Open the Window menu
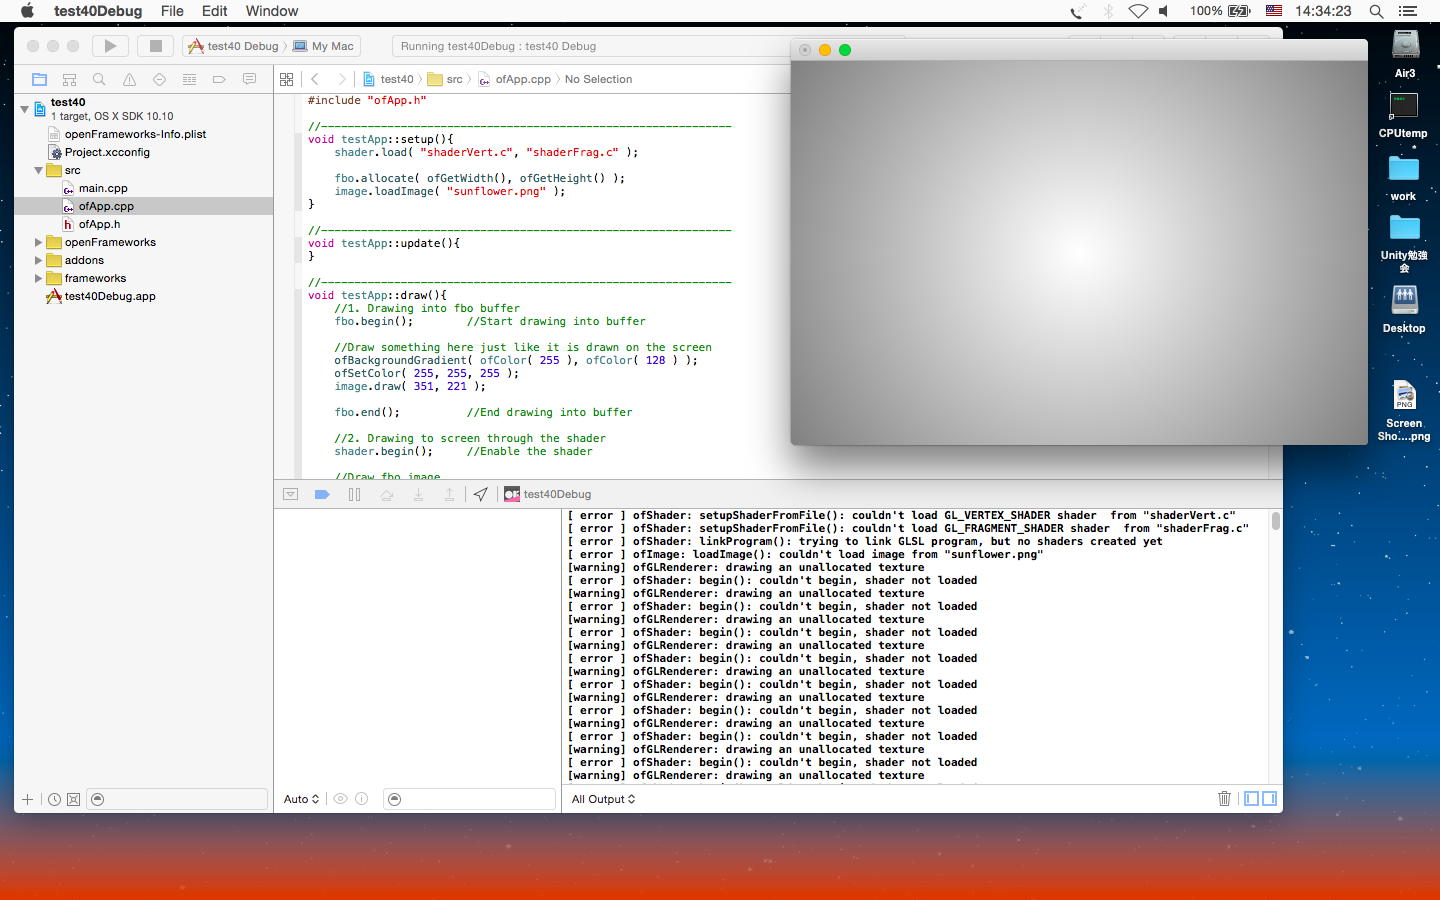Screen dimensions: 1440x900 271,11
